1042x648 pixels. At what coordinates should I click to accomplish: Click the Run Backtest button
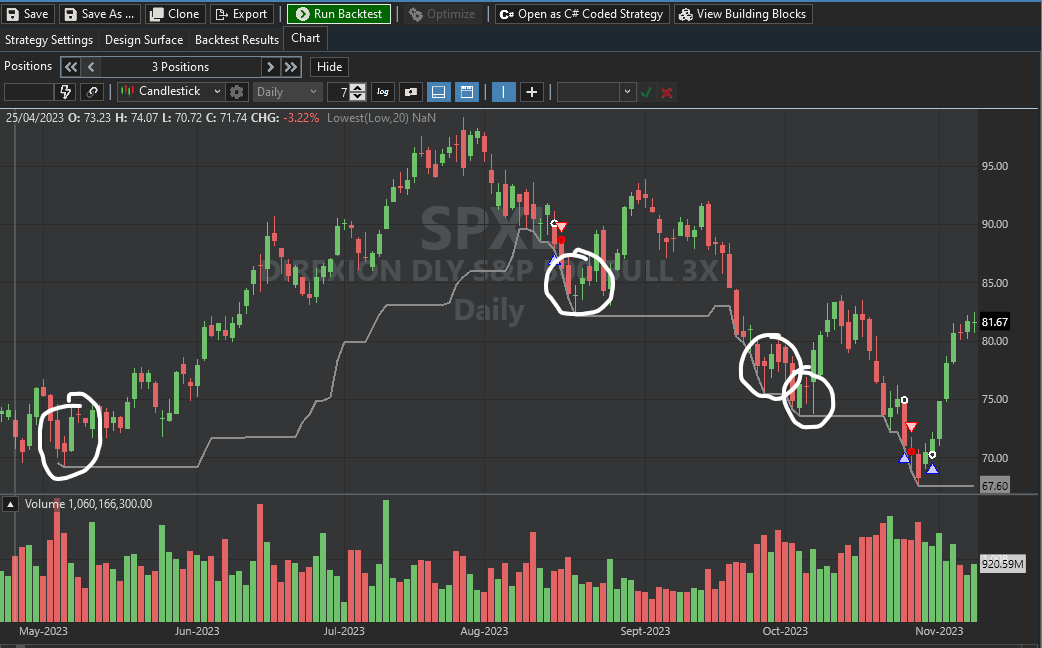[339, 14]
